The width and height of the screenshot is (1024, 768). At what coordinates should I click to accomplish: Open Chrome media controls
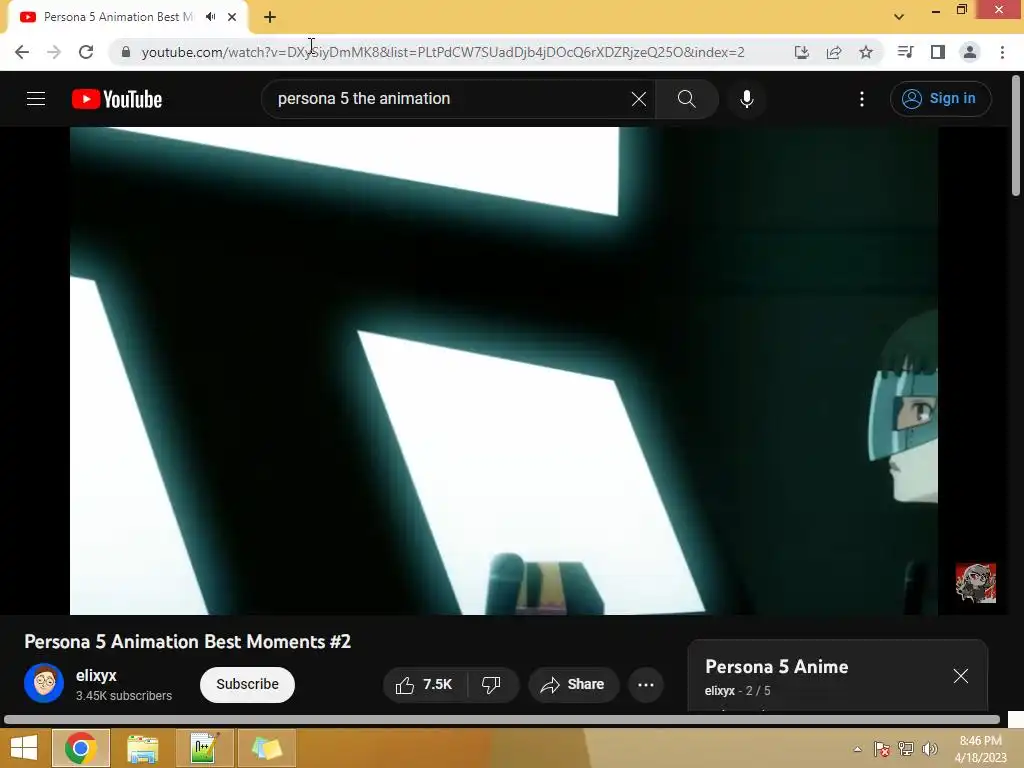[905, 52]
